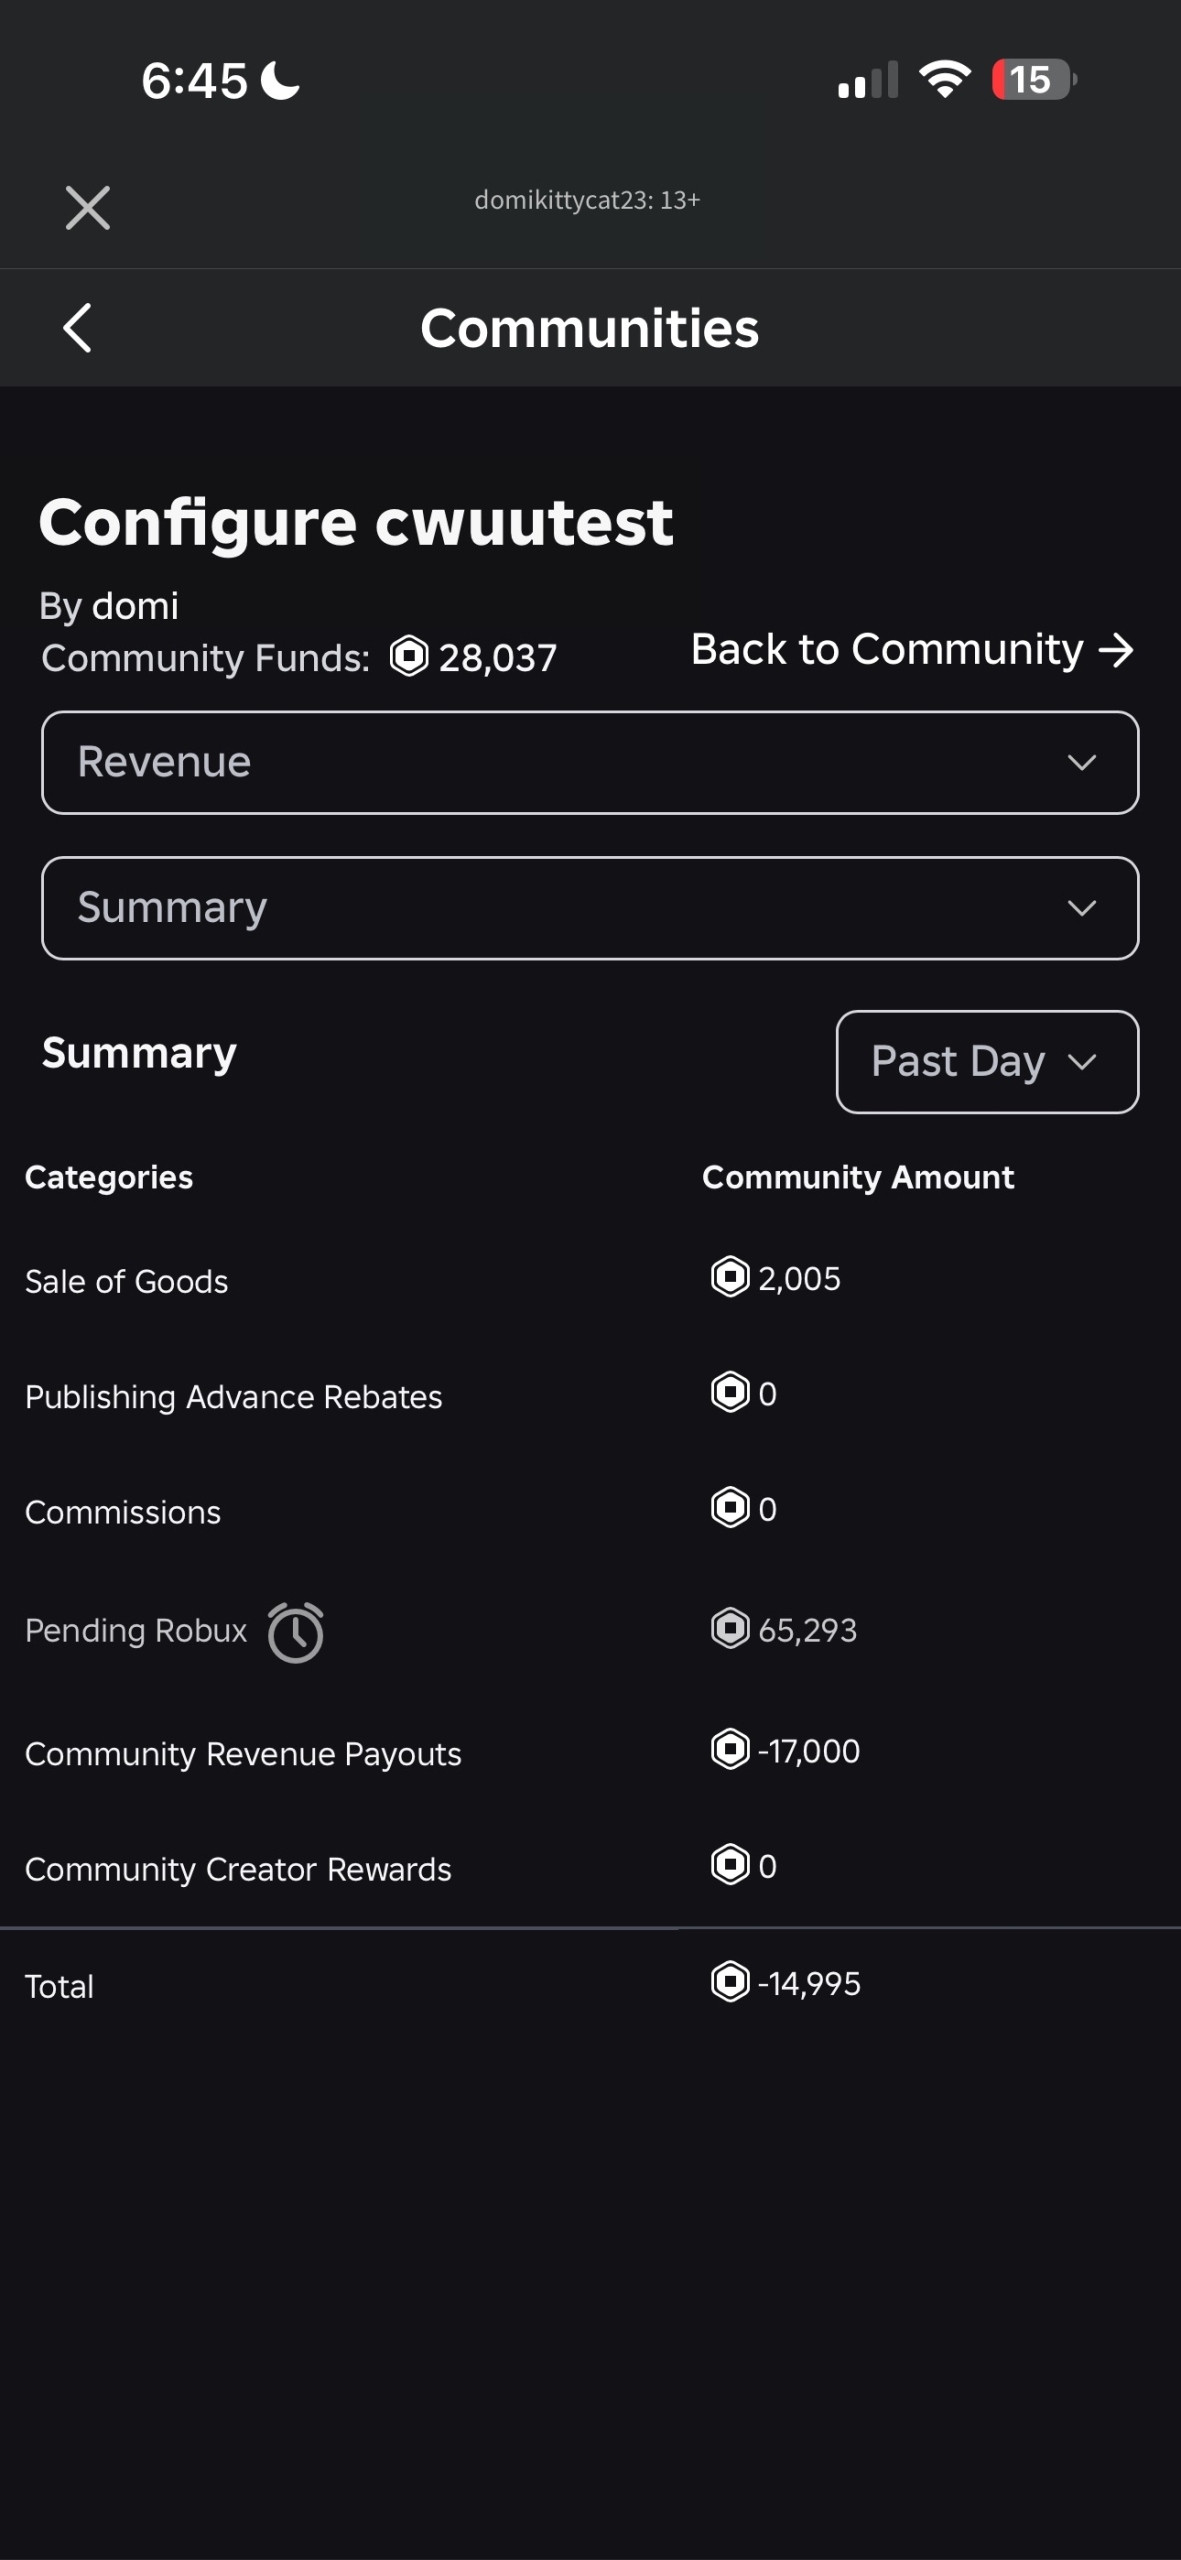The height and width of the screenshot is (2560, 1181).
Task: Open the Revenue dropdown
Action: tap(590, 762)
